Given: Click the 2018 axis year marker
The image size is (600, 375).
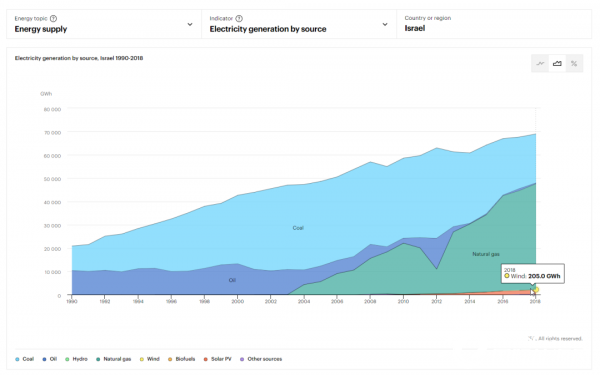Looking at the screenshot, I should coord(535,302).
